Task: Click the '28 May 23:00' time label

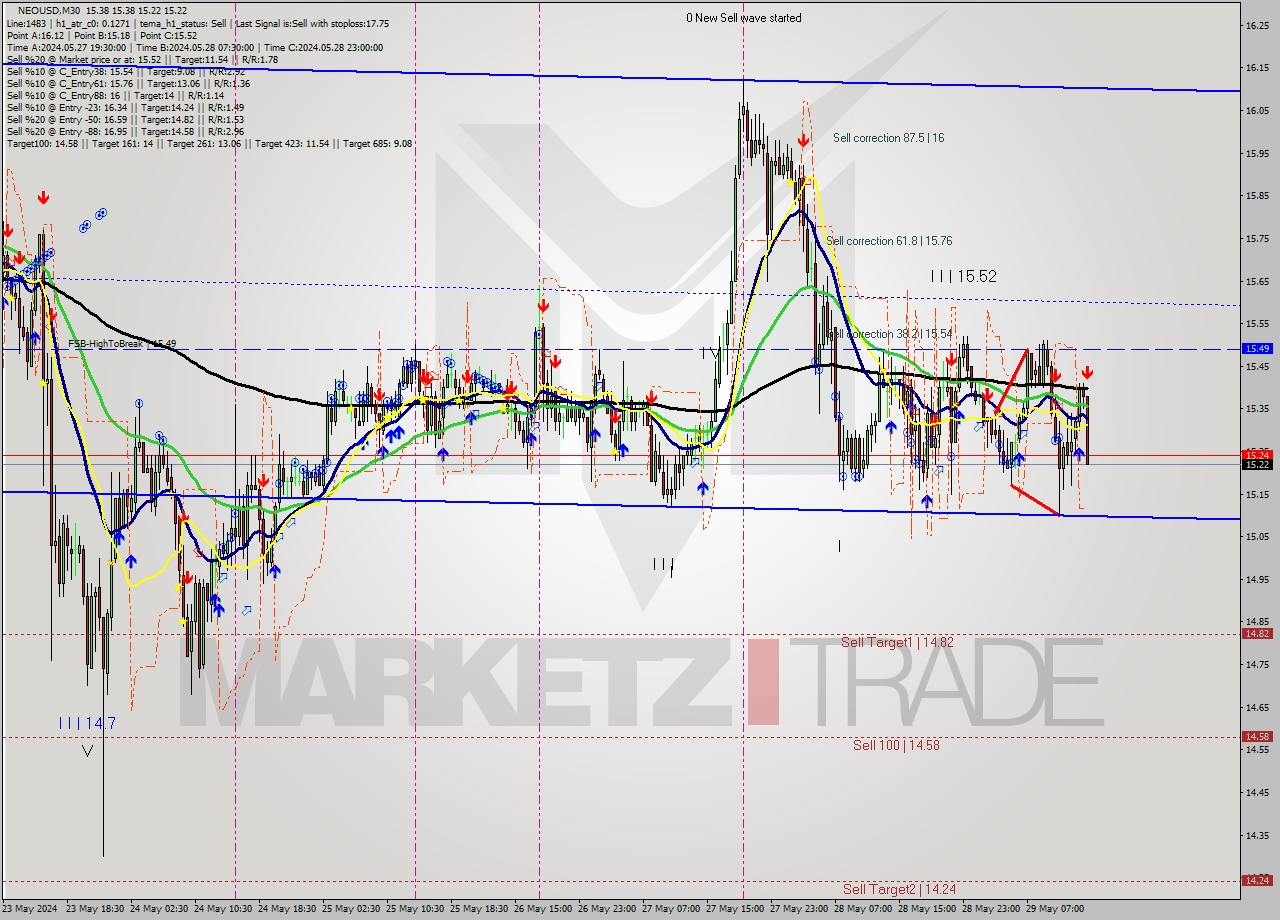Action: 990,909
